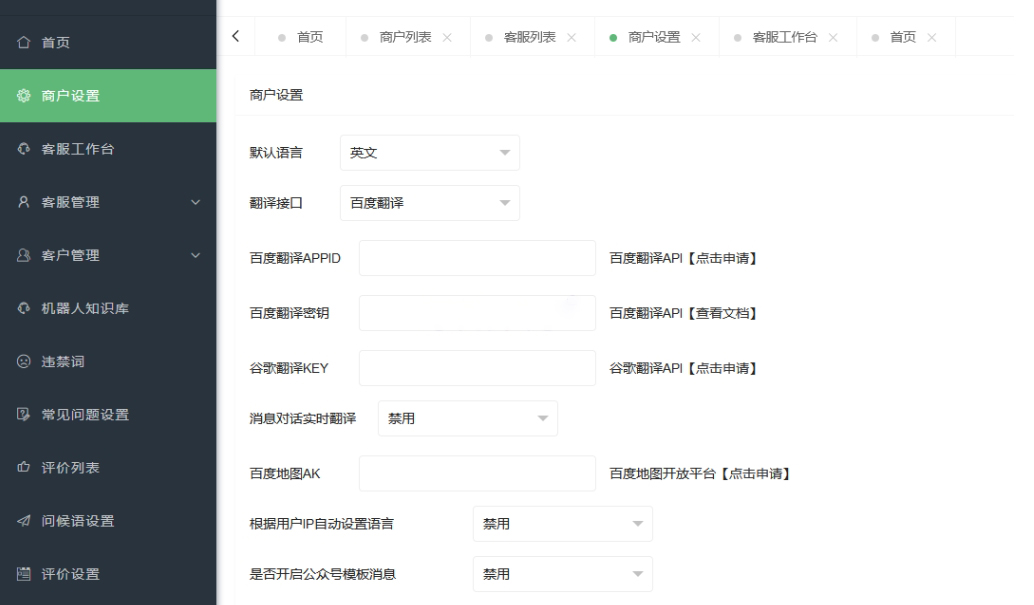Click the headset icon beside 机器人知识库
This screenshot has height=605, width=1034.
(24, 308)
